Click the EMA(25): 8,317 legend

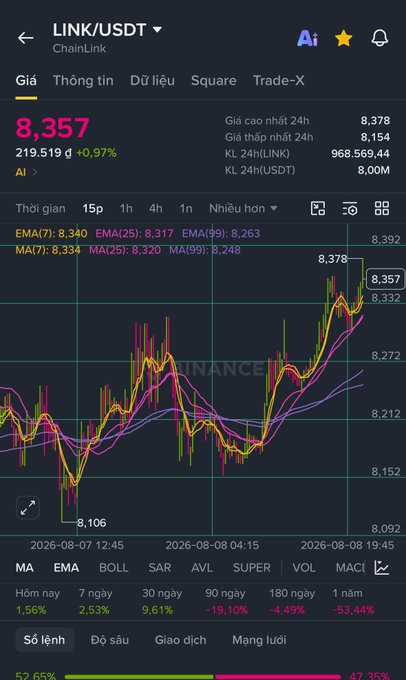[x=134, y=233]
